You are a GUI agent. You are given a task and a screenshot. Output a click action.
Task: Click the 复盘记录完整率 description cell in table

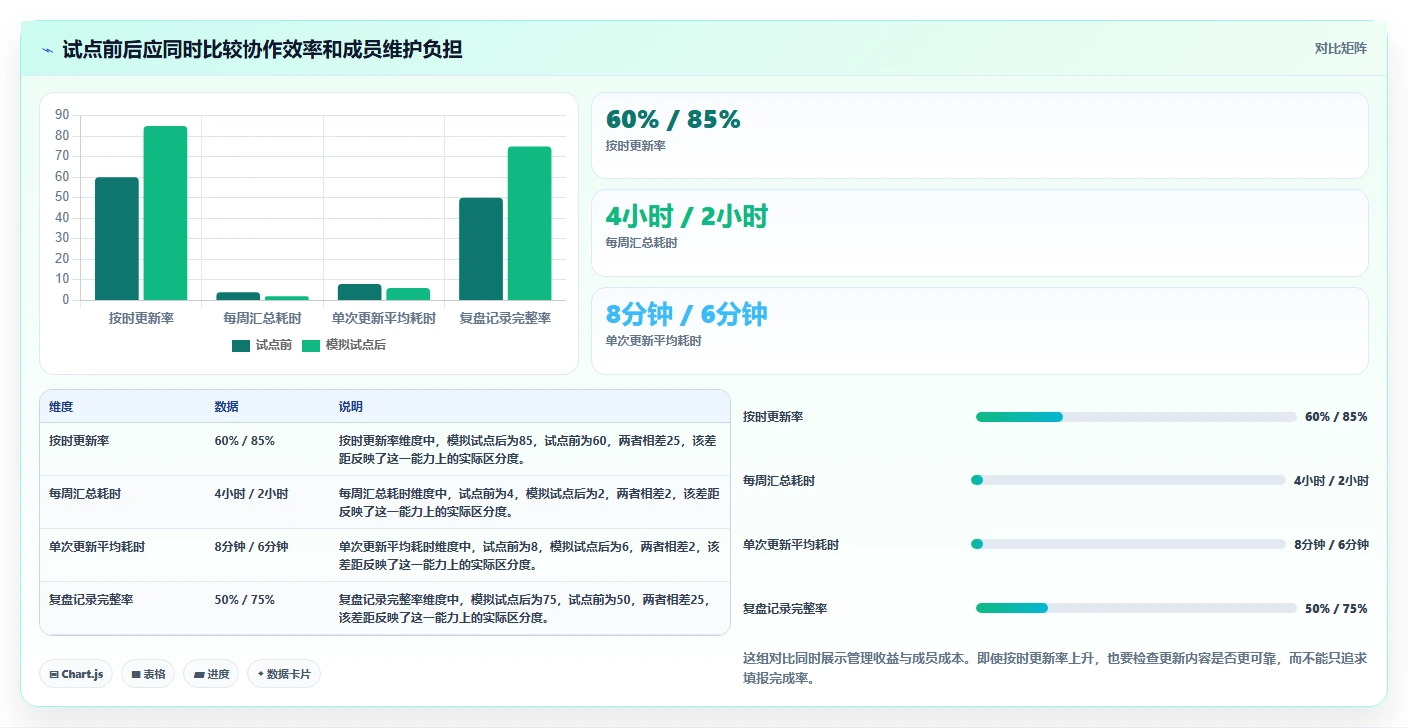[x=528, y=609]
